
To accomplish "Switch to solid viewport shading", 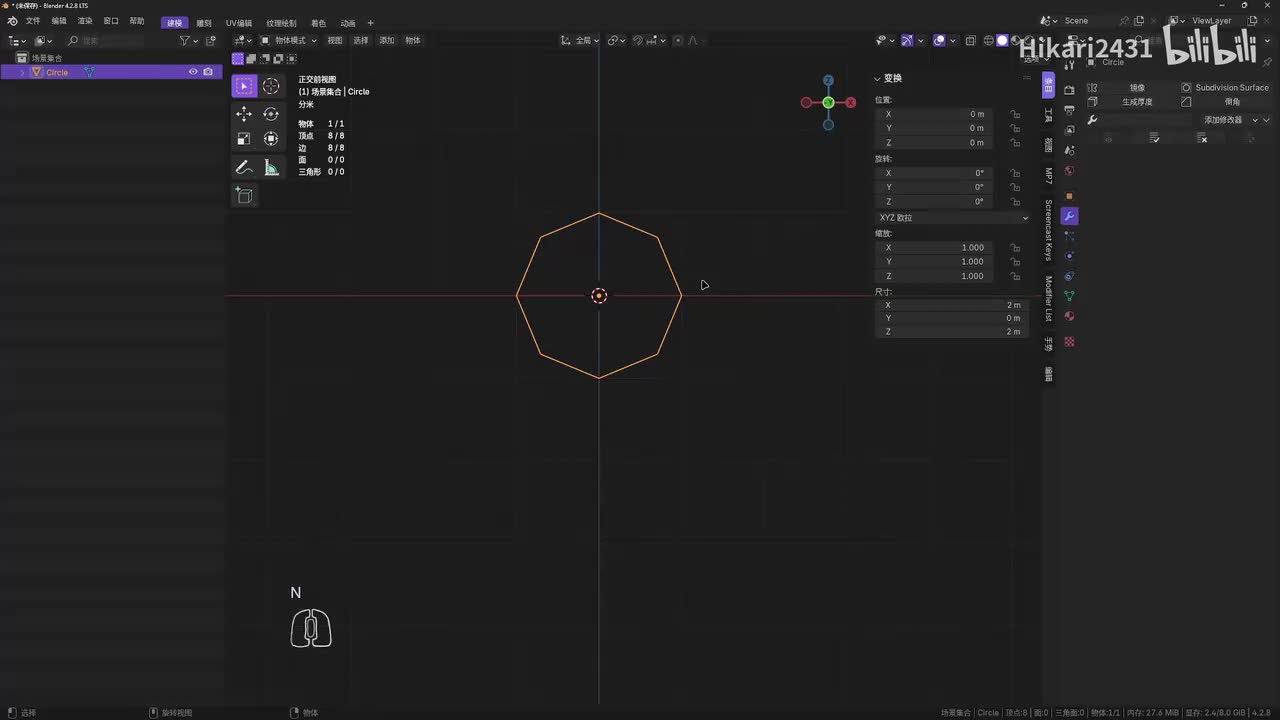I will pyautogui.click(x=1003, y=41).
